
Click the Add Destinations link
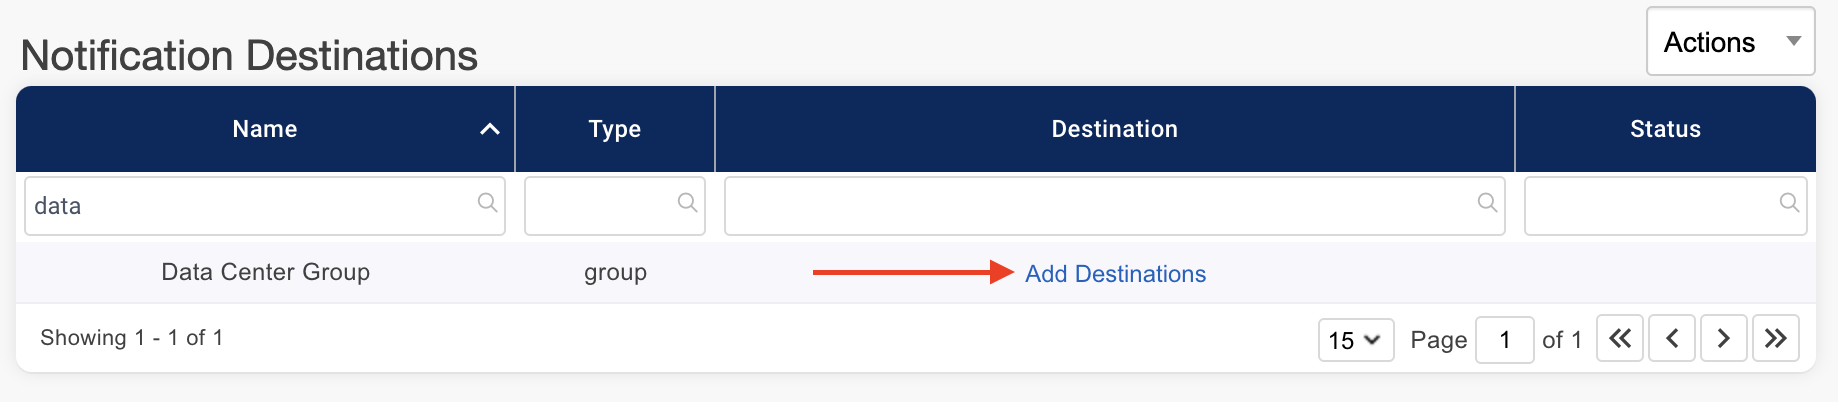click(x=1115, y=274)
